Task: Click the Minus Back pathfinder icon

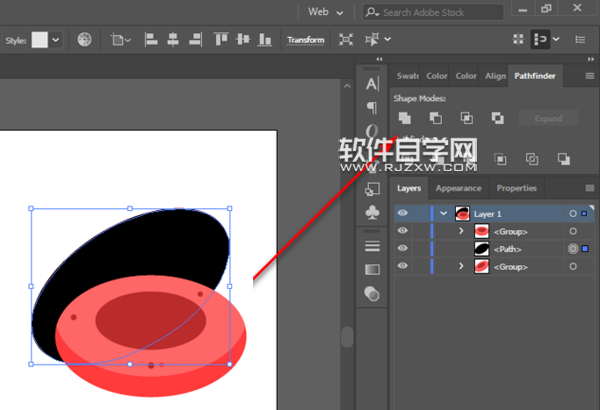Action: [564, 159]
